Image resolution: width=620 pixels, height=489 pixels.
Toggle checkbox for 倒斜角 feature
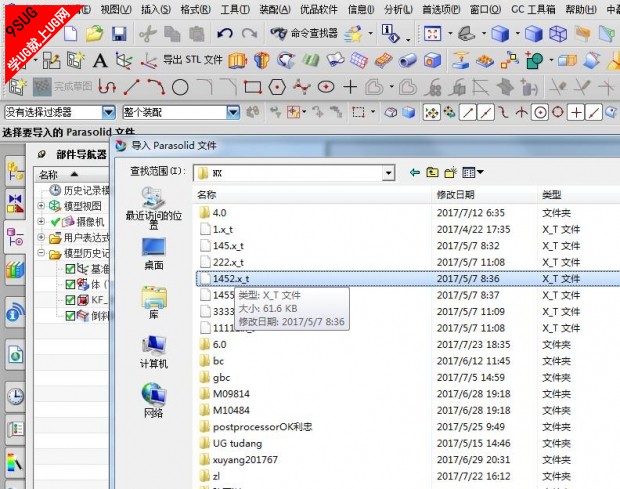[x=70, y=315]
